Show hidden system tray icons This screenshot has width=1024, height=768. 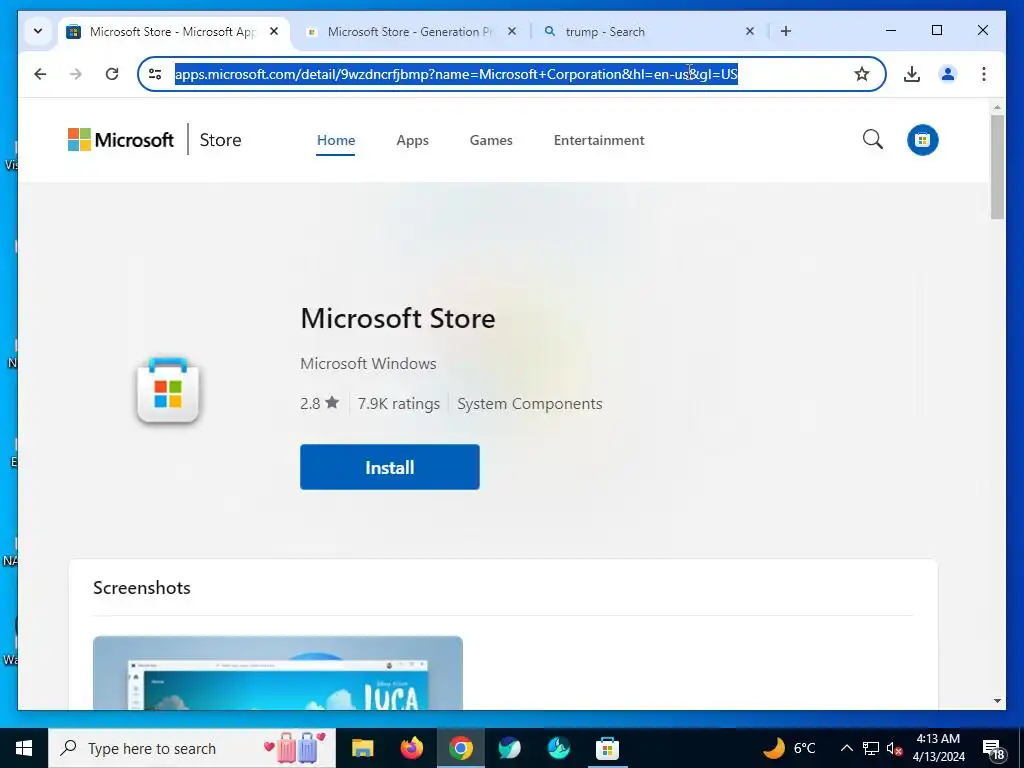coord(846,748)
